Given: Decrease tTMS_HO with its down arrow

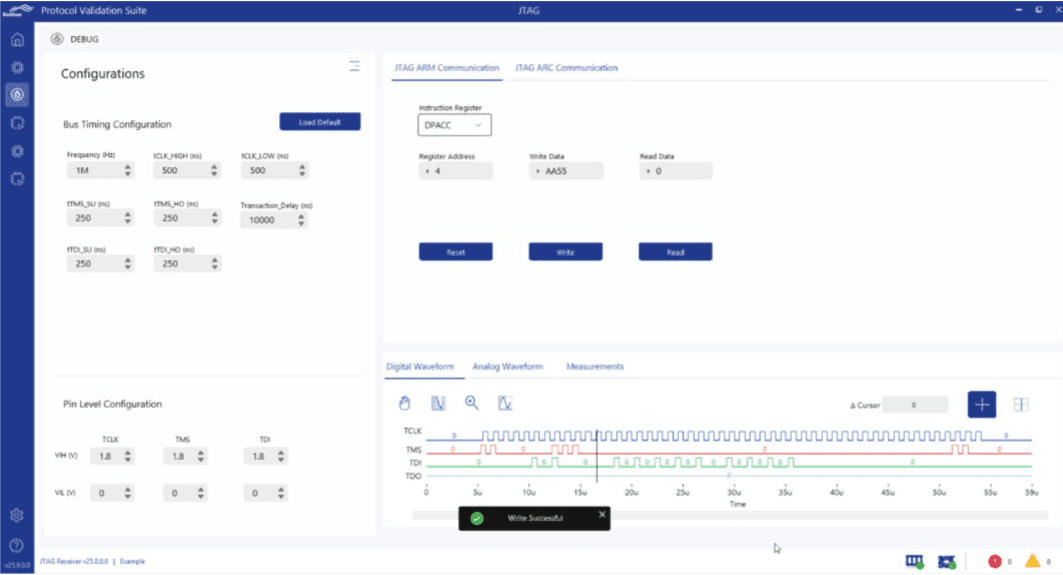Looking at the screenshot, I should point(214,222).
